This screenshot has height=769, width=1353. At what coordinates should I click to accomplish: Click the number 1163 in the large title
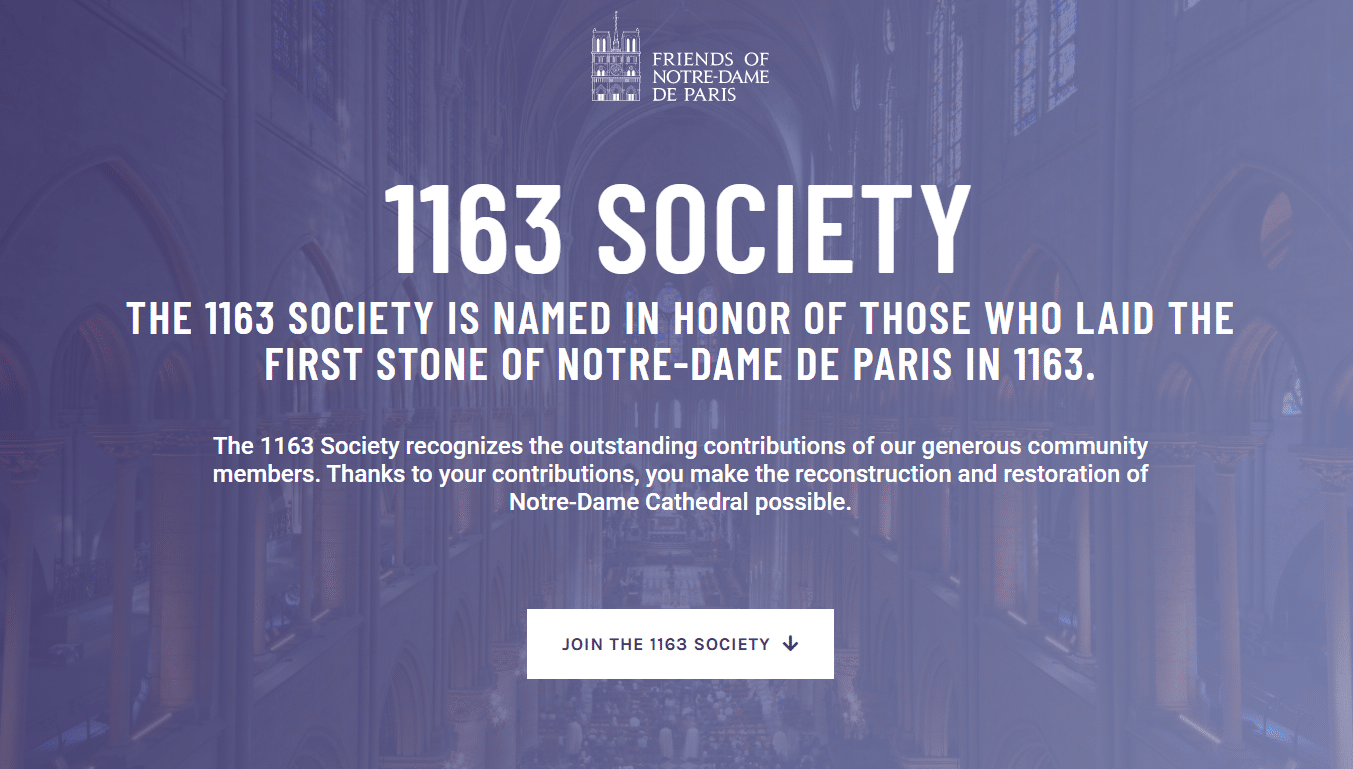pos(473,230)
